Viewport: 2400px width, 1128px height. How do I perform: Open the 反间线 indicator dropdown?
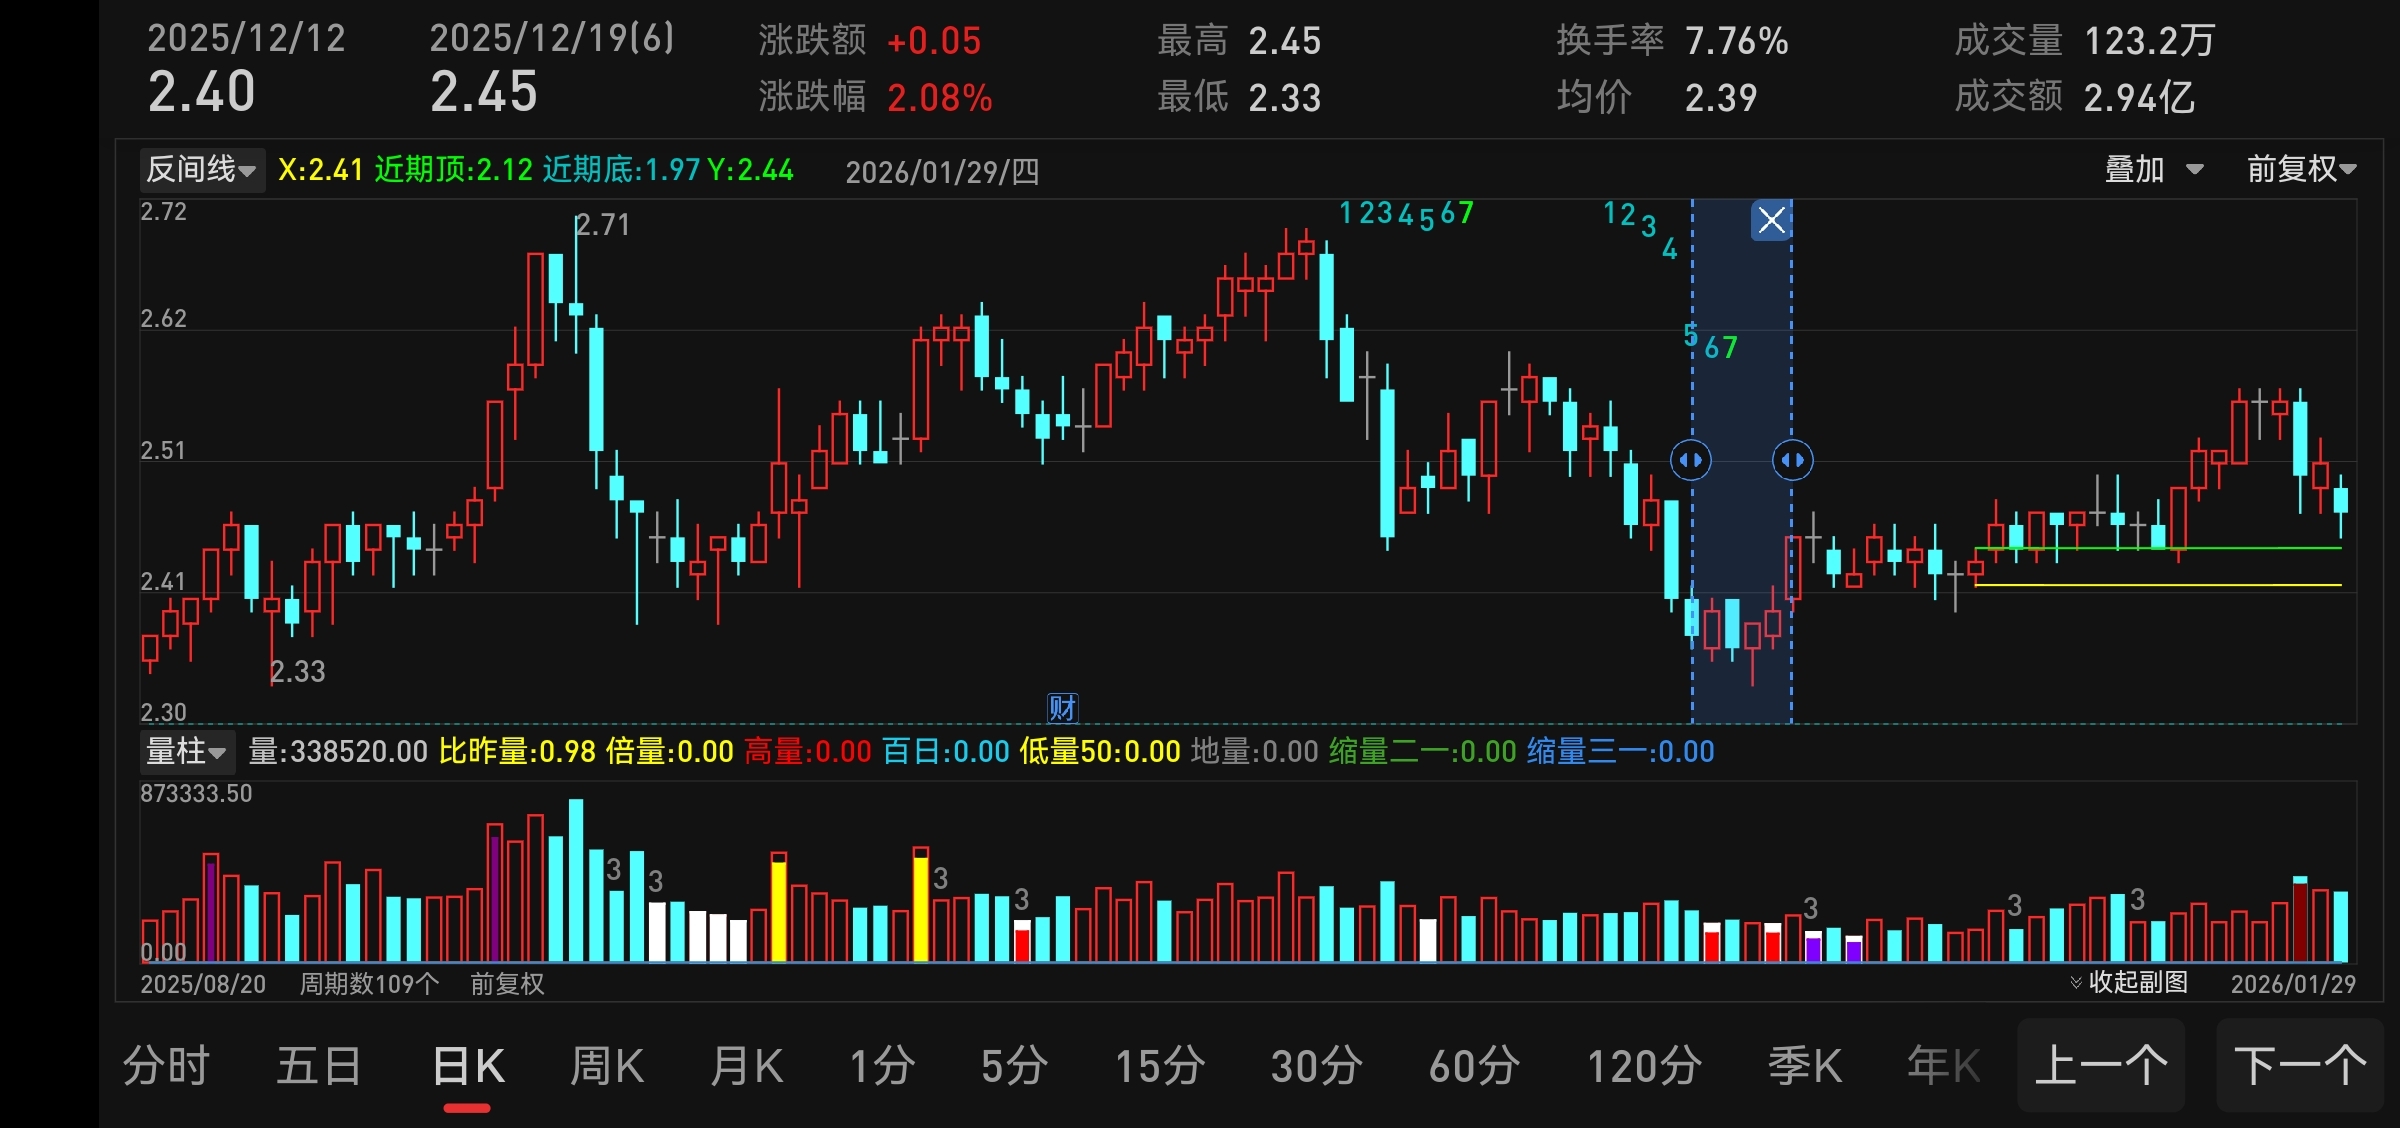coord(201,169)
